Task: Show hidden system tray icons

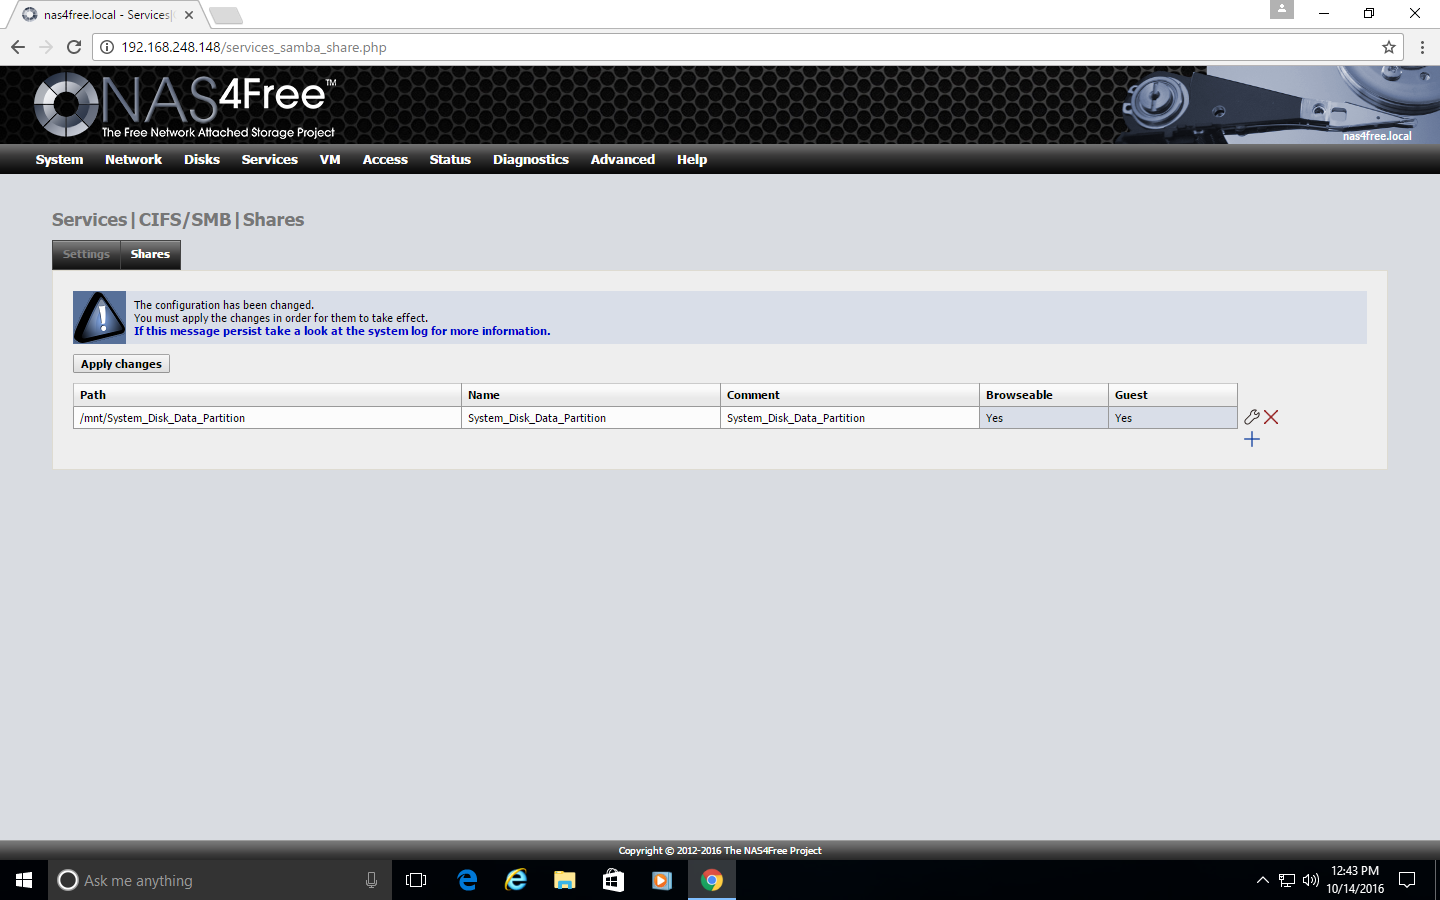Action: tap(1262, 880)
